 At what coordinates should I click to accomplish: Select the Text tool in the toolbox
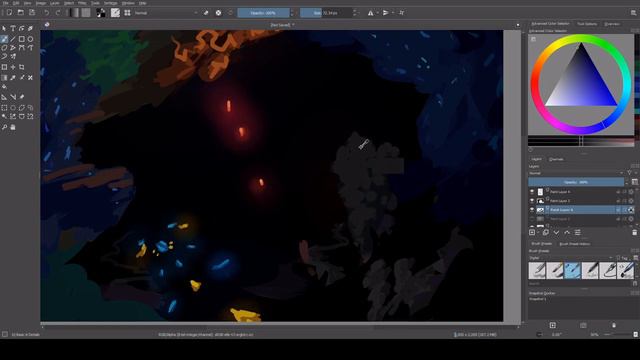tap(13, 29)
